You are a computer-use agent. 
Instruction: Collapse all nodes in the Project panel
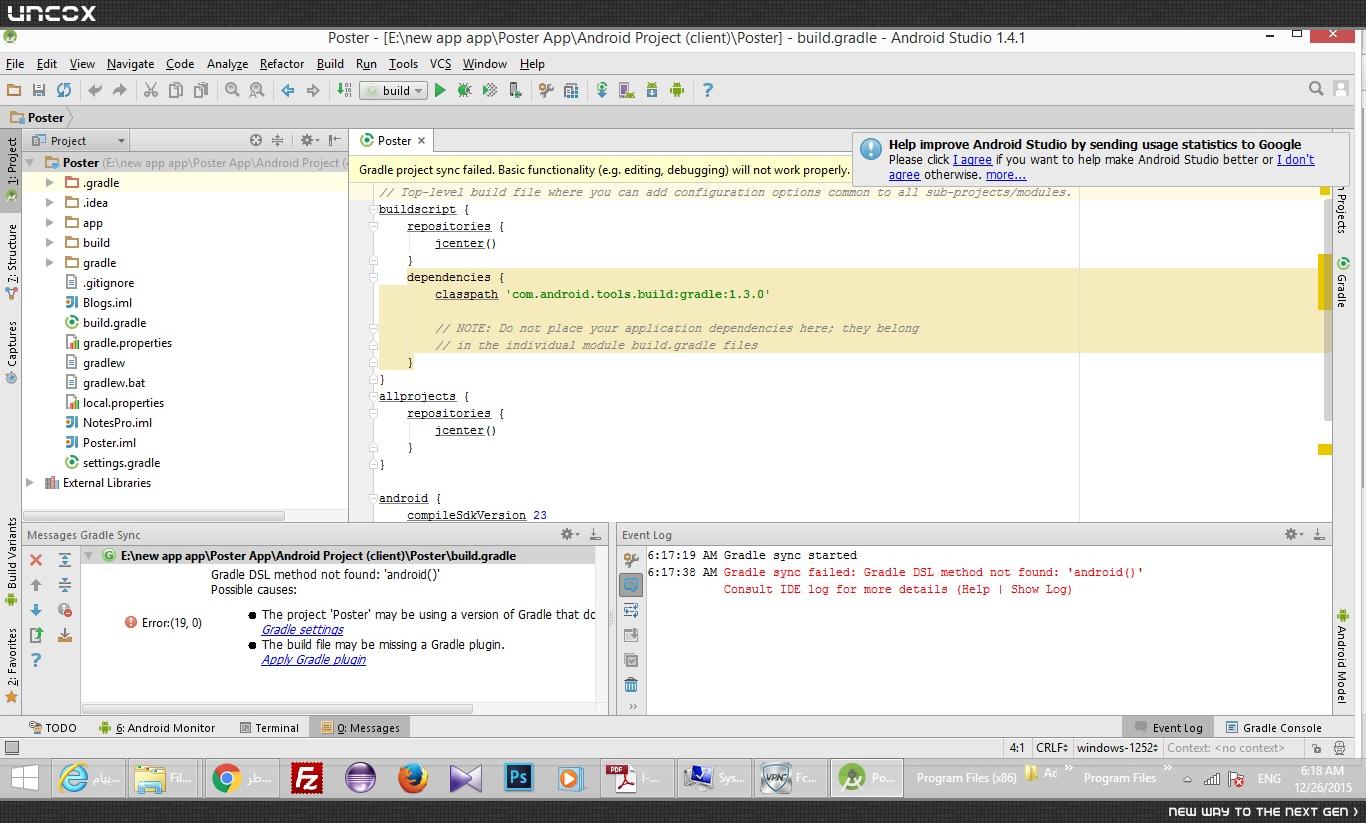click(278, 141)
